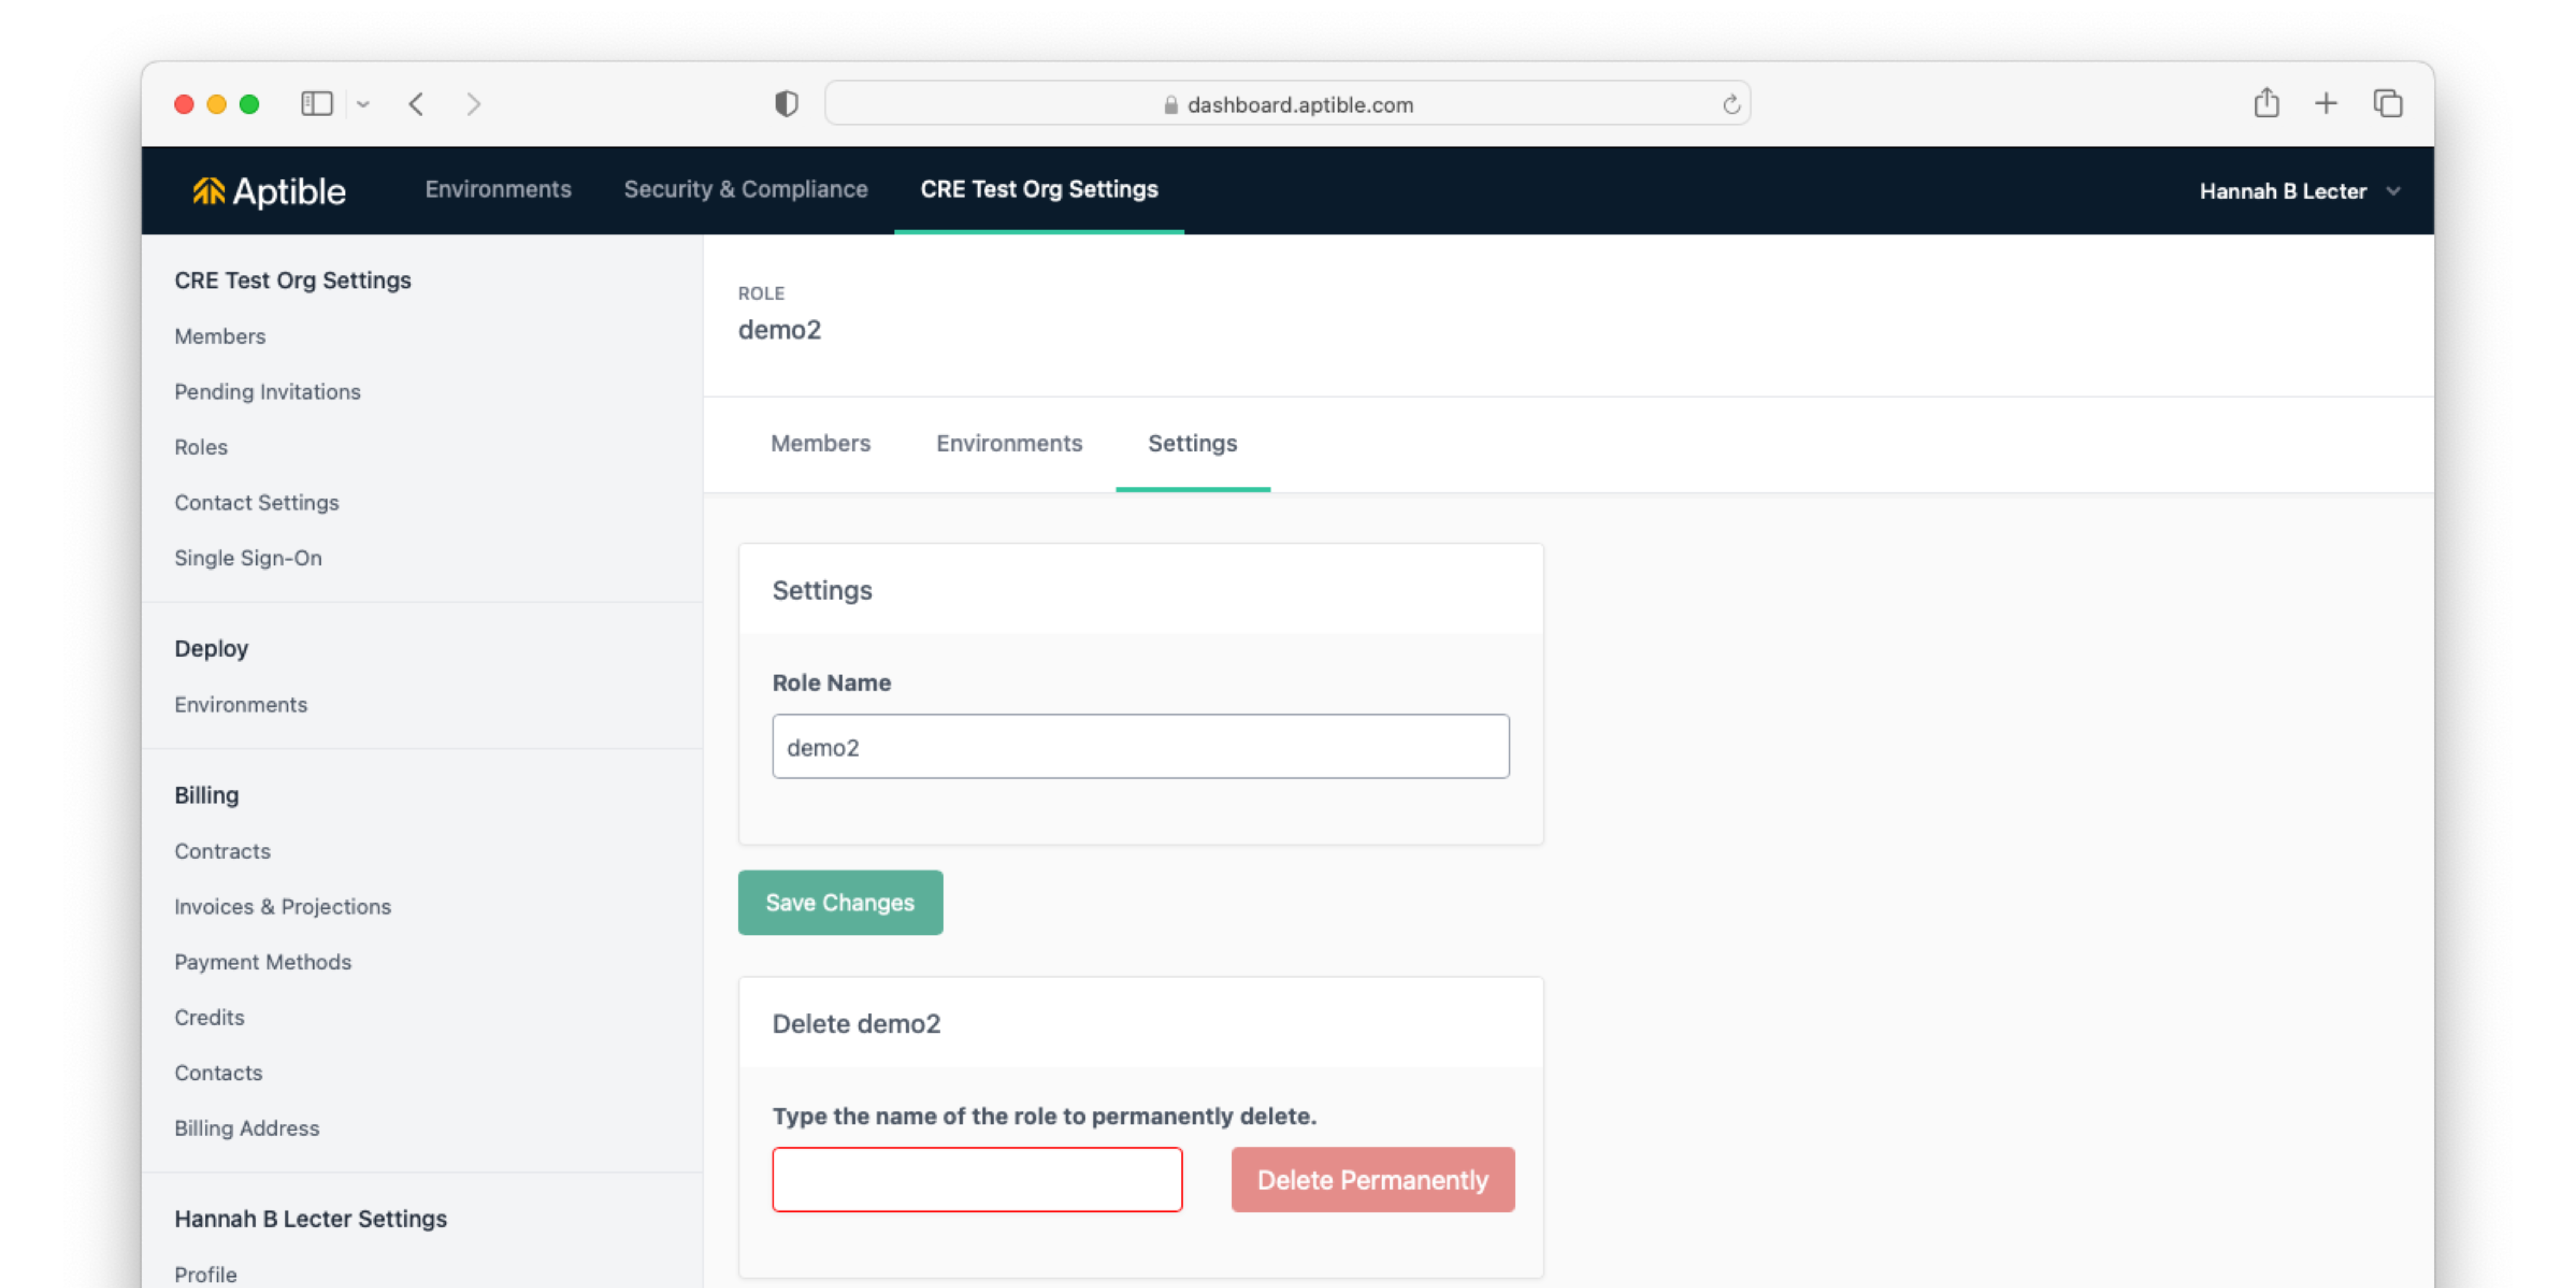This screenshot has width=2576, height=1288.
Task: Show the tab overview icon
Action: [x=2388, y=104]
